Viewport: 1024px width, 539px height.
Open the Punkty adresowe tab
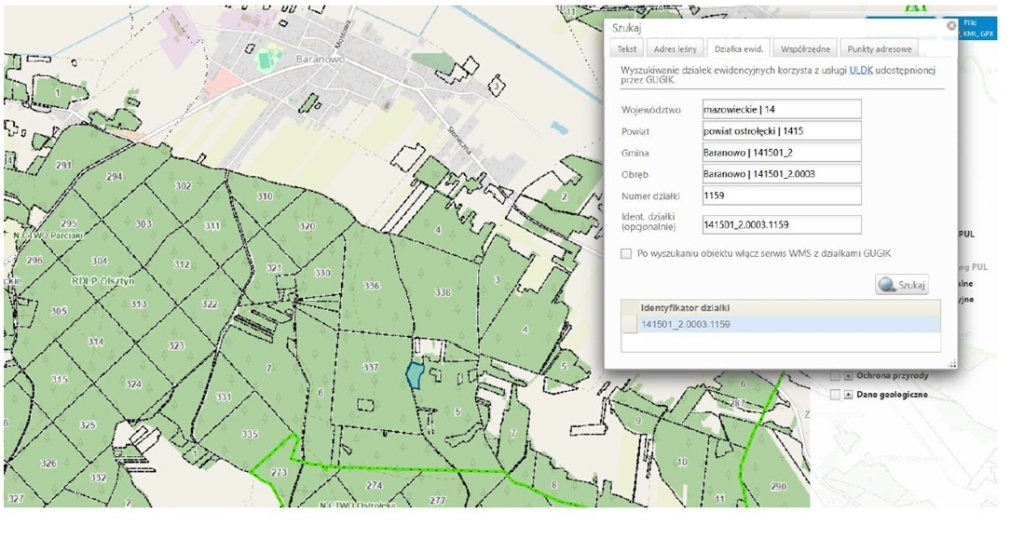[879, 49]
